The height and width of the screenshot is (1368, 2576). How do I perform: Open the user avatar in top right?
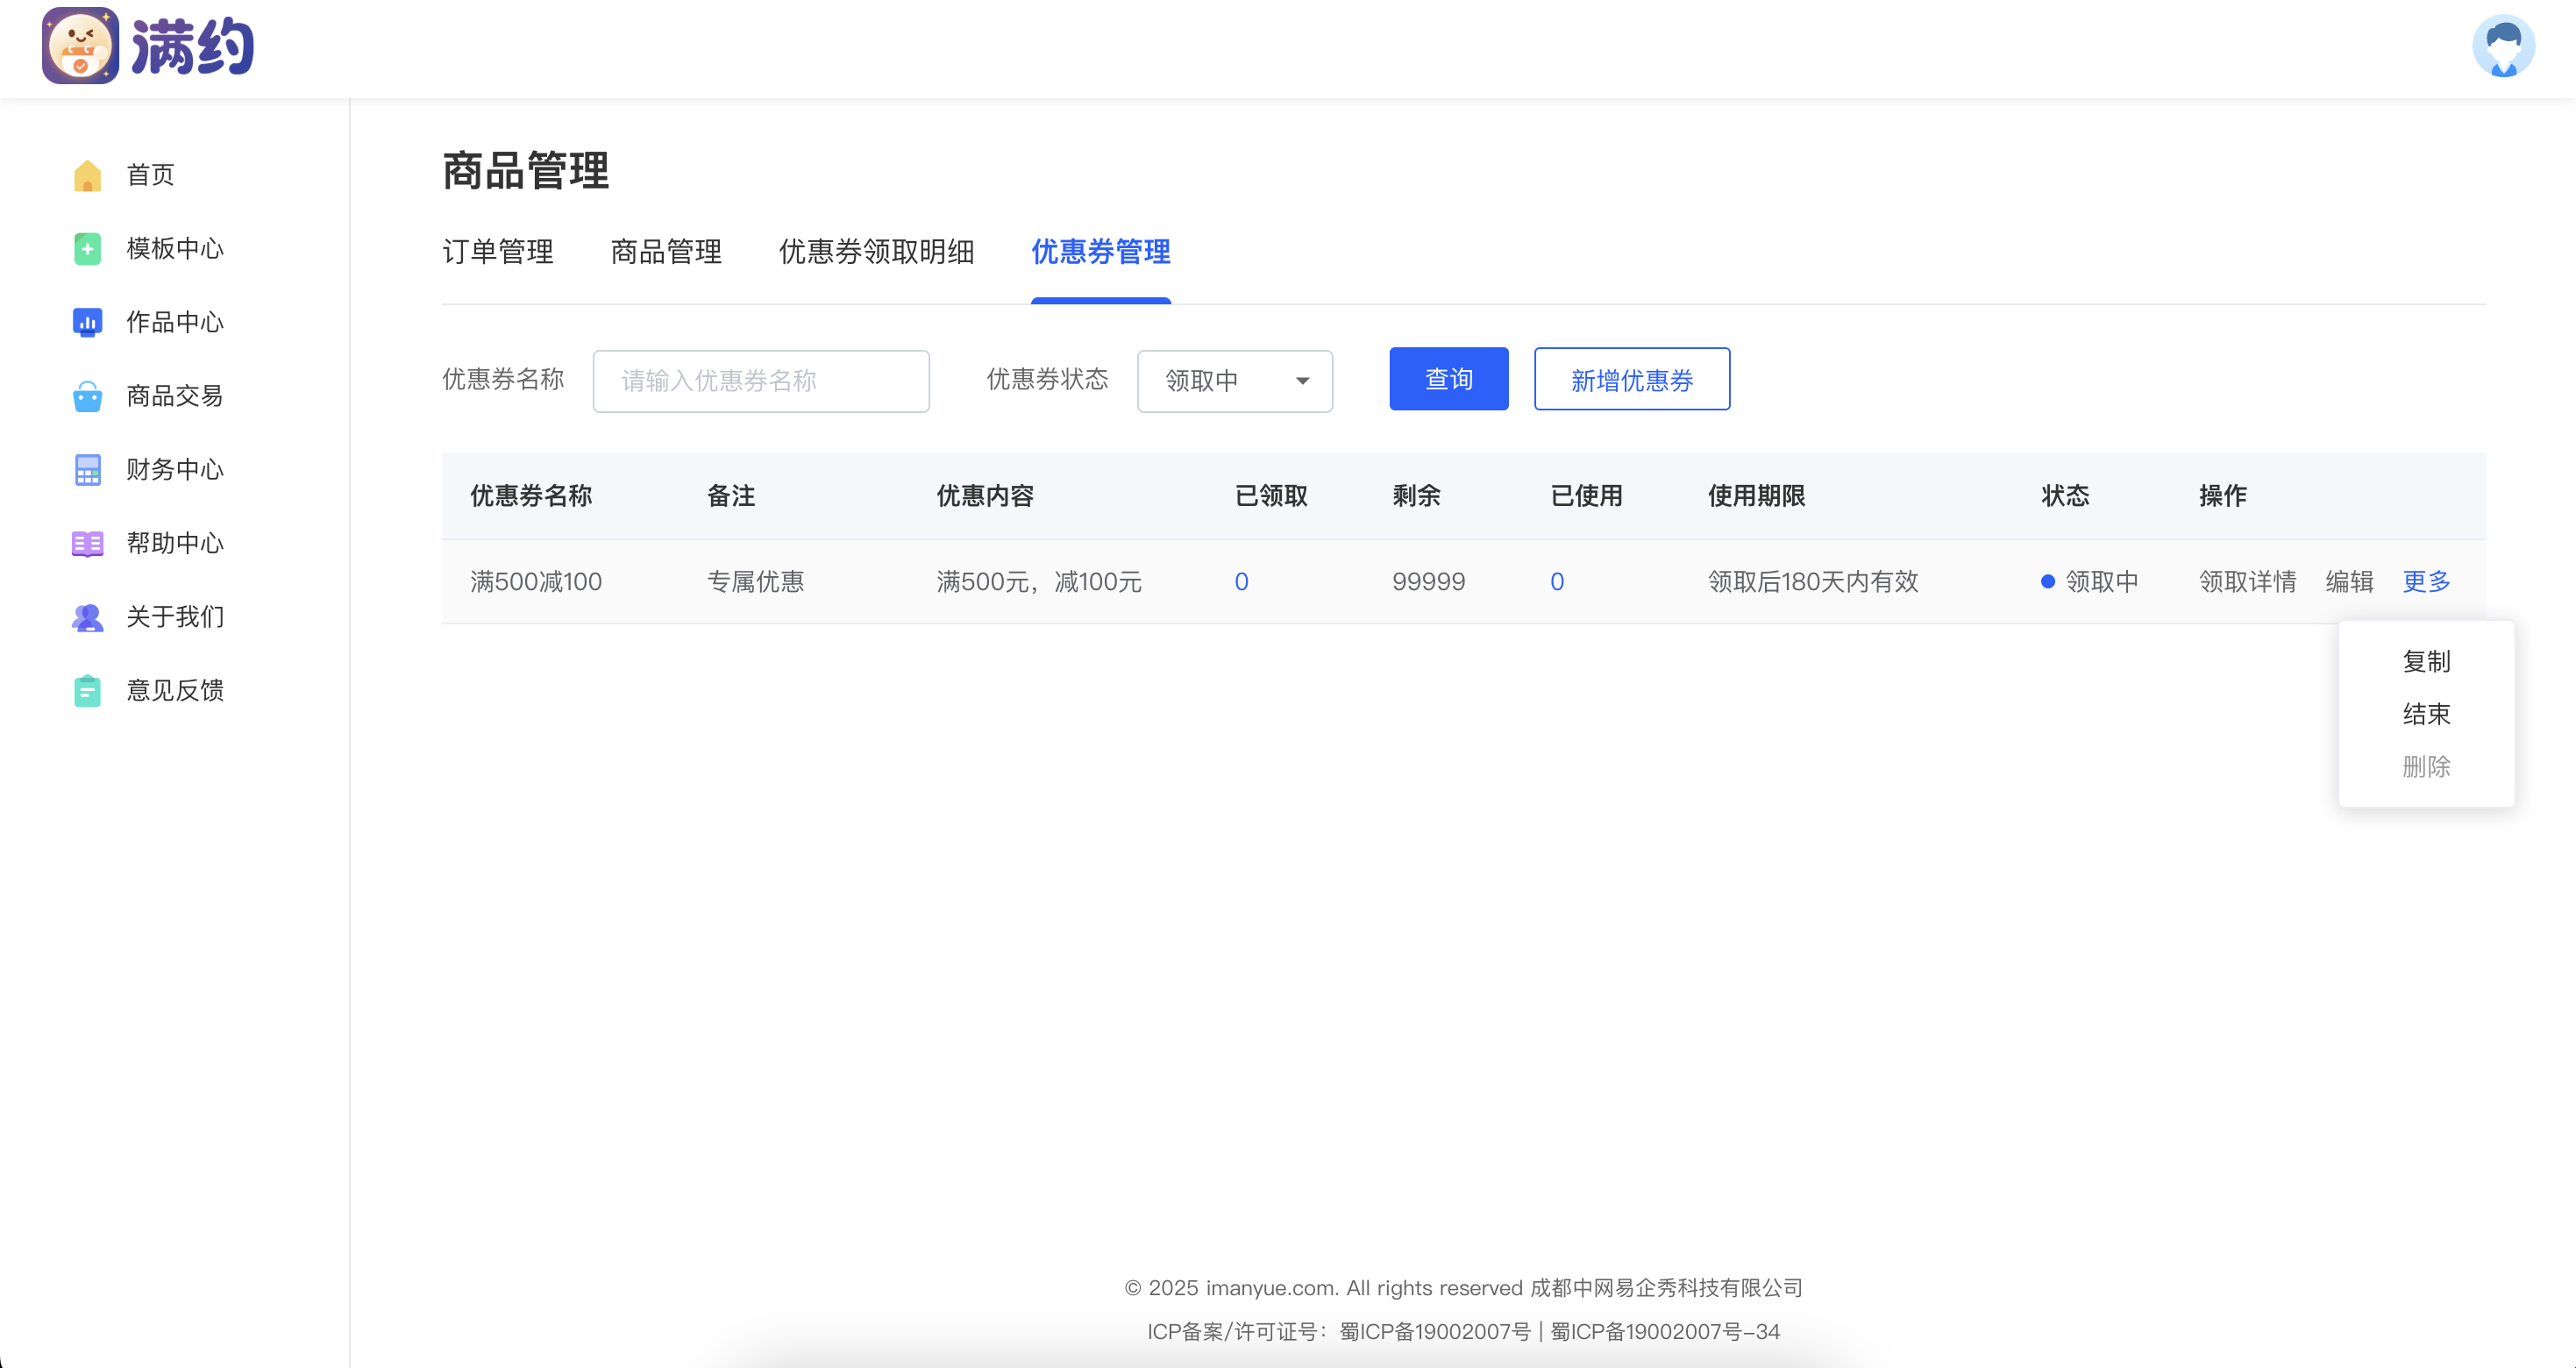coord(2502,46)
